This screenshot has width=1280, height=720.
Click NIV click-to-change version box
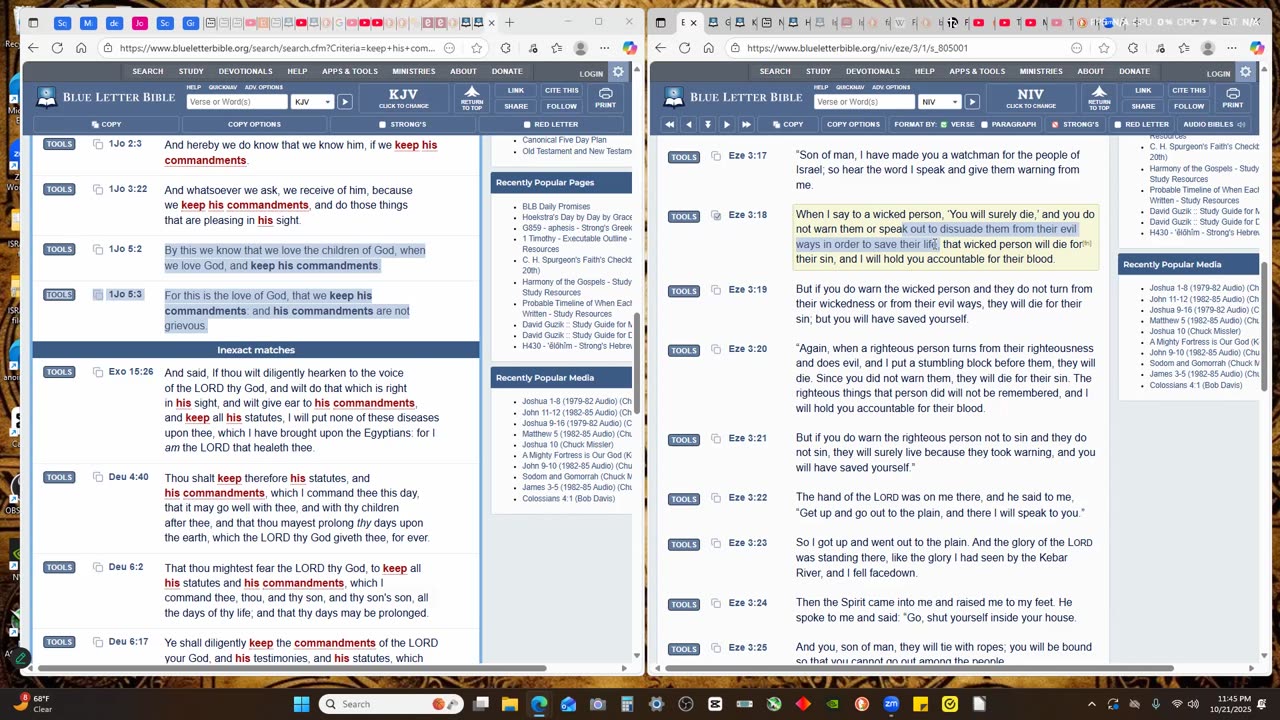[1030, 97]
